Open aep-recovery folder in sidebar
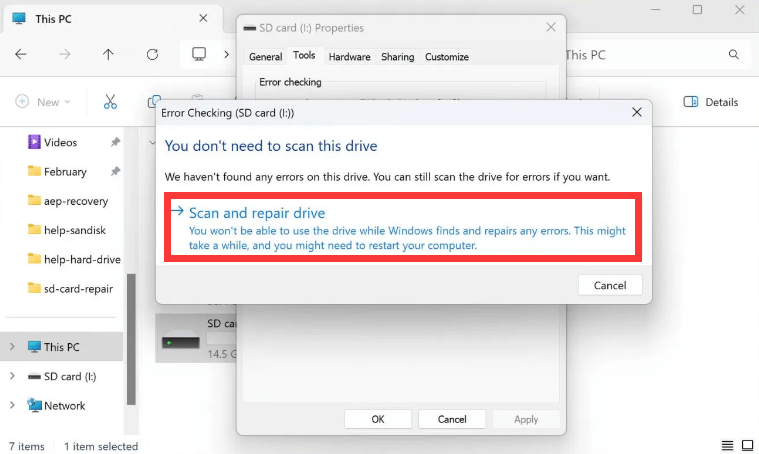This screenshot has height=454, width=759. pyautogui.click(x=76, y=201)
